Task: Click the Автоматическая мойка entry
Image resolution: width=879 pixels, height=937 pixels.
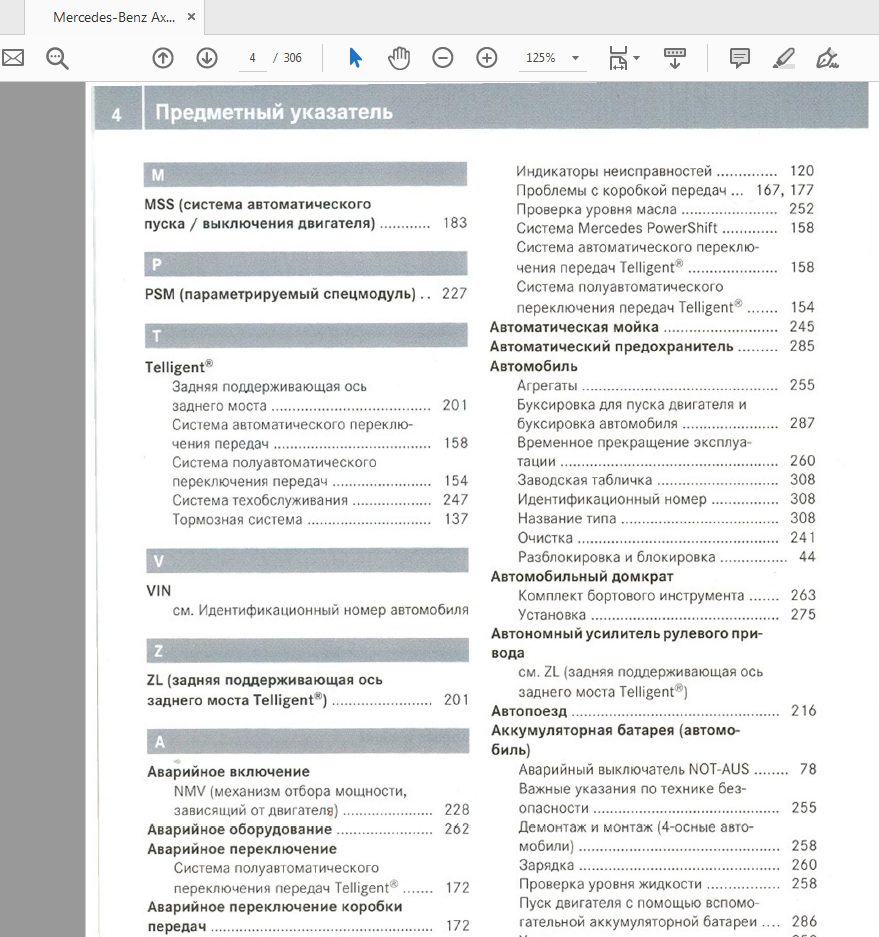Action: pyautogui.click(x=574, y=327)
